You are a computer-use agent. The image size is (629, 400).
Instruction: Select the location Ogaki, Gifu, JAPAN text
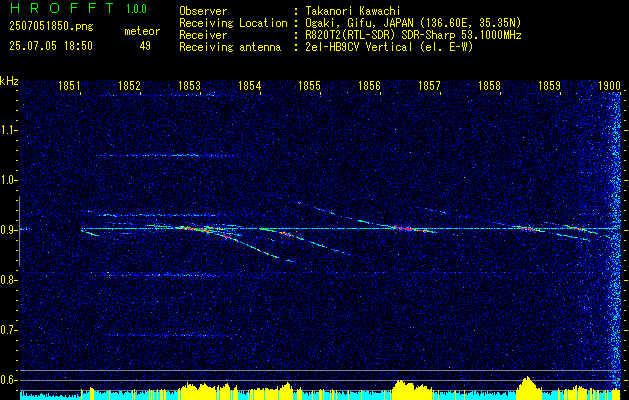pos(413,23)
